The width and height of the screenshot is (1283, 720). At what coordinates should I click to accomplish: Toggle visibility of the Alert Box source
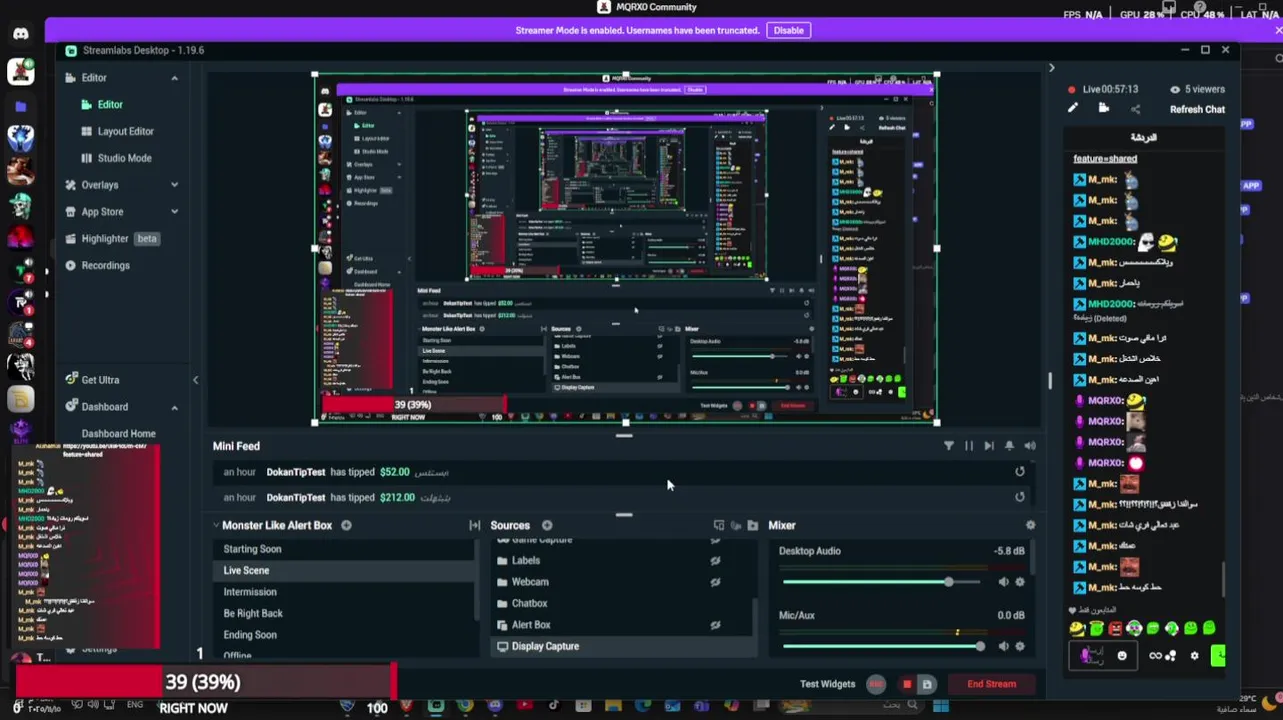point(715,625)
